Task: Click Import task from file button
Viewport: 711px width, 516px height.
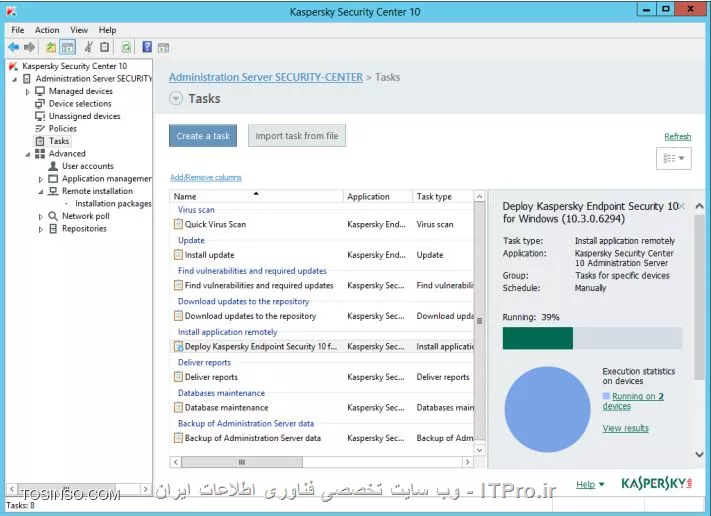Action: click(297, 136)
